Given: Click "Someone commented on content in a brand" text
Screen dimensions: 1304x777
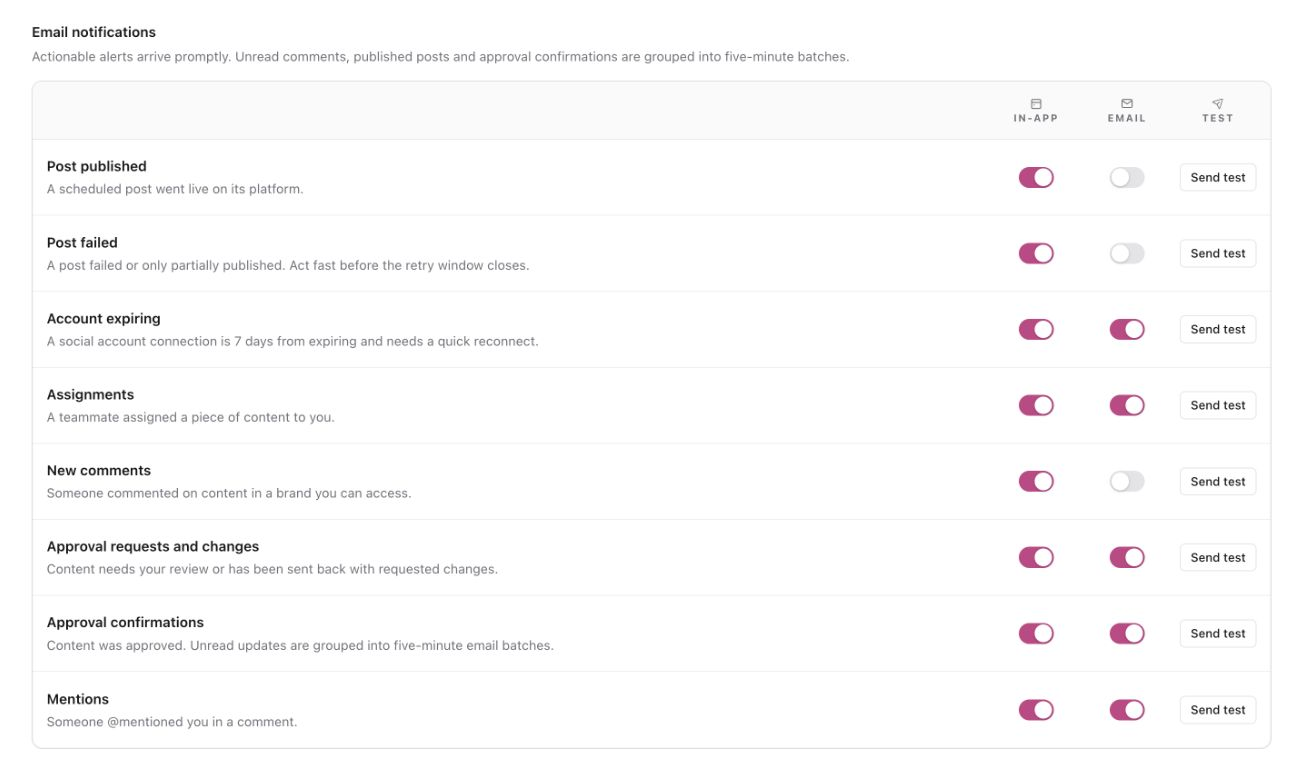Looking at the screenshot, I should [x=229, y=493].
